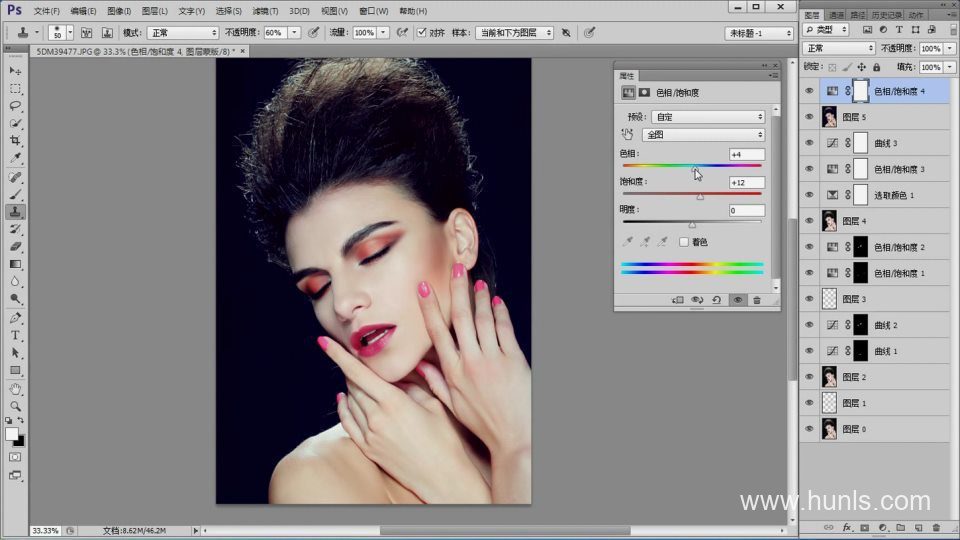The height and width of the screenshot is (540, 960).
Task: Hide the 图层 5 layer
Action: tap(809, 116)
